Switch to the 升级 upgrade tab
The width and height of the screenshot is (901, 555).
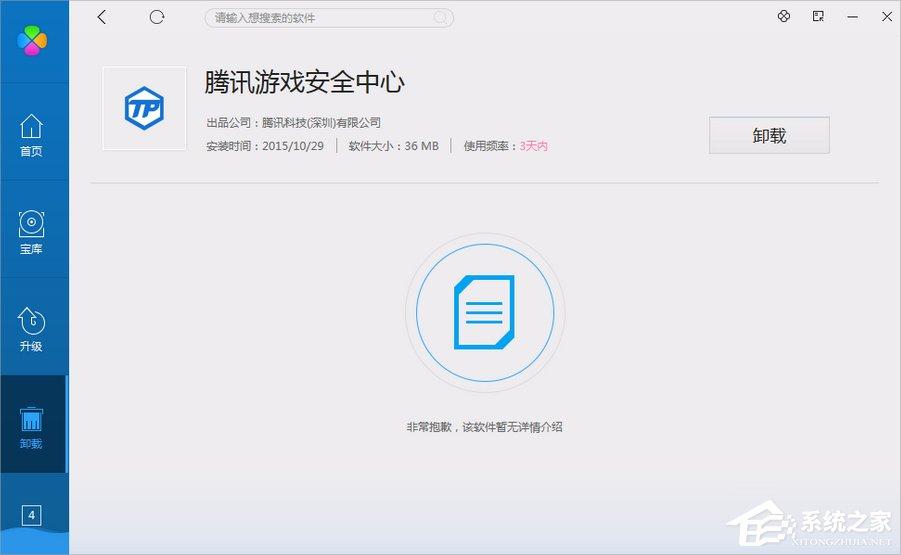(32, 329)
